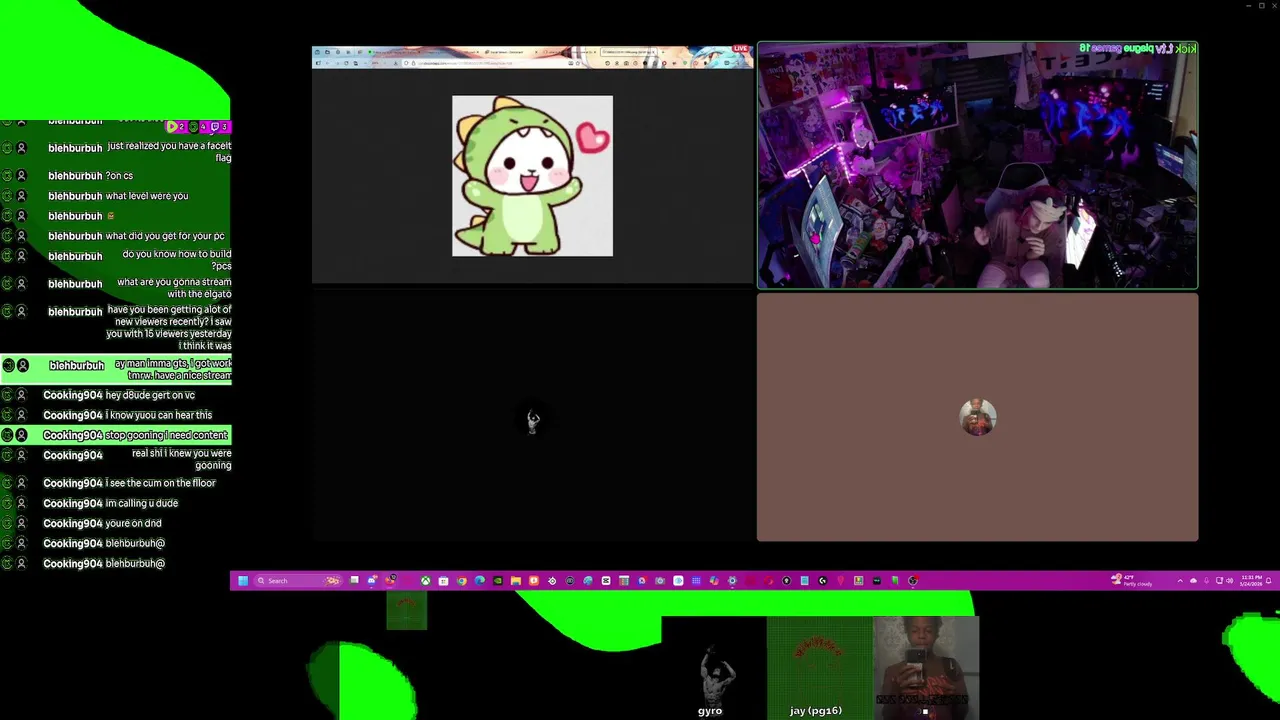
Task: Launch the Xbox app from taskbar
Action: (x=425, y=580)
